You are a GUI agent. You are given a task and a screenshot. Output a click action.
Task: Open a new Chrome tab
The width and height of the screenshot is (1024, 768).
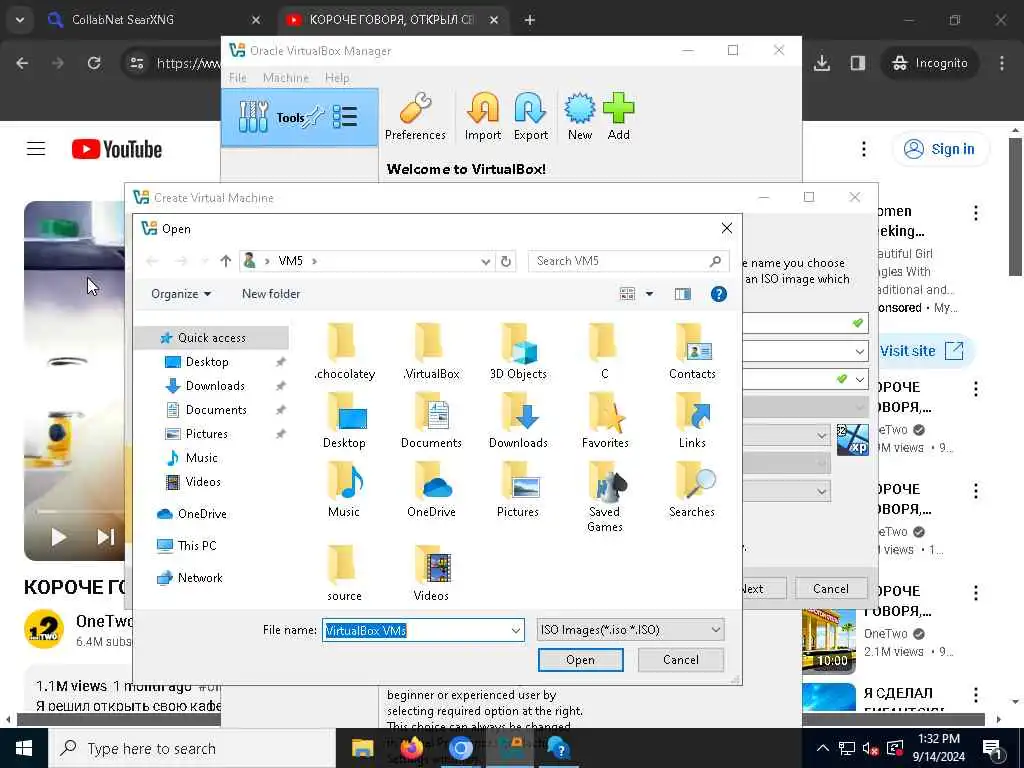tap(530, 20)
